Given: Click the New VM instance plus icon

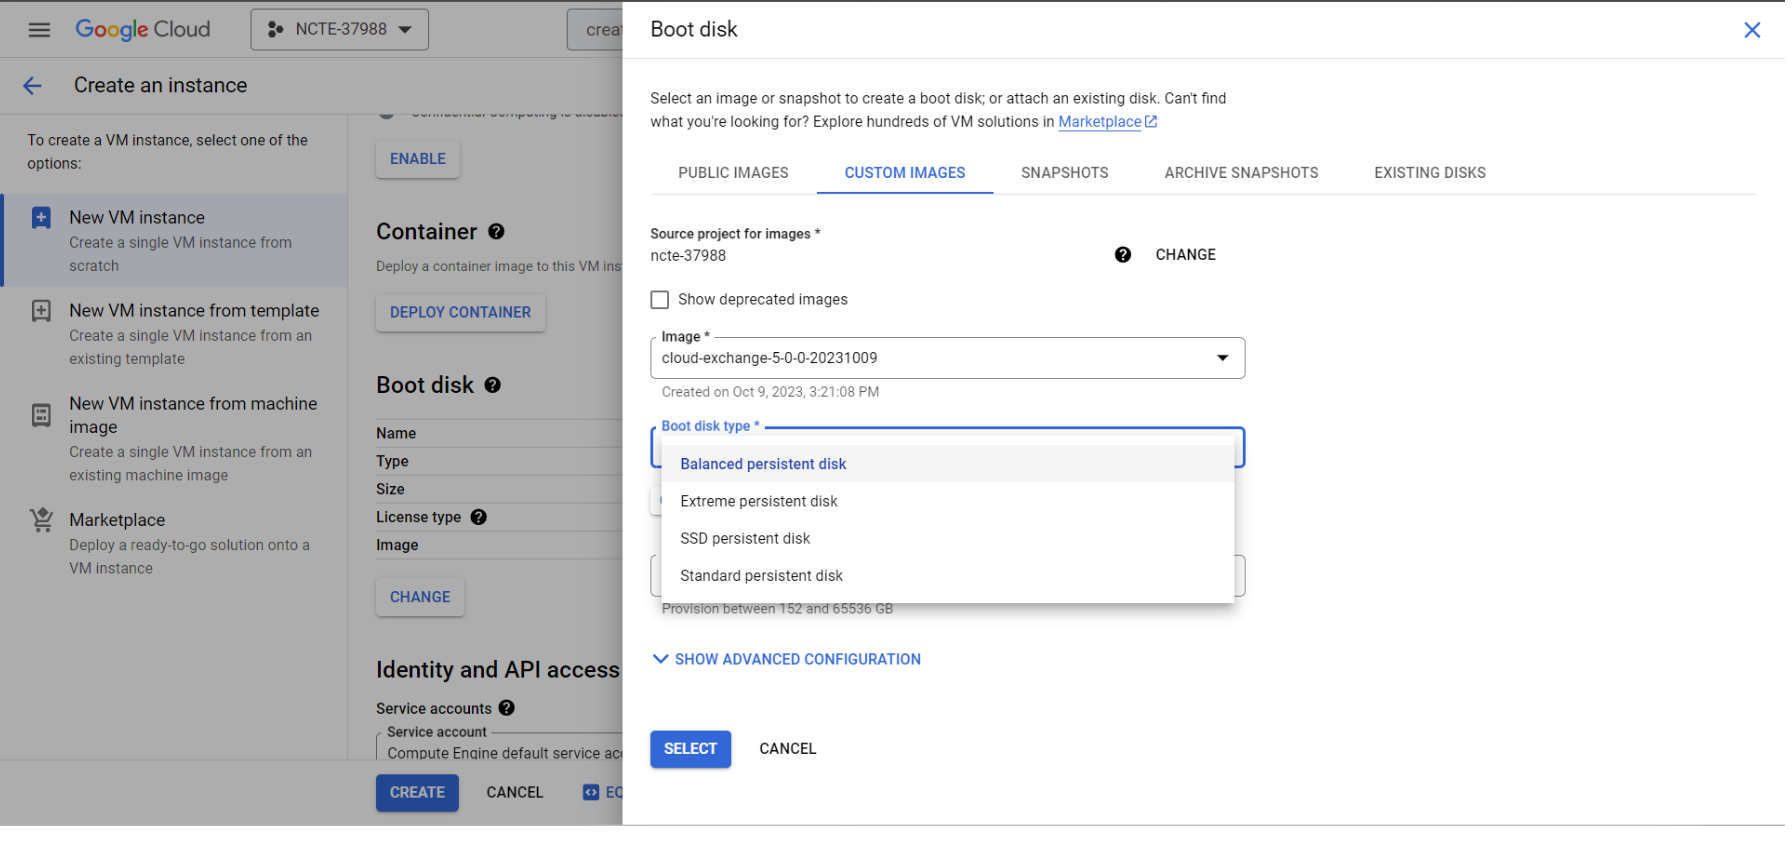Looking at the screenshot, I should [41, 218].
